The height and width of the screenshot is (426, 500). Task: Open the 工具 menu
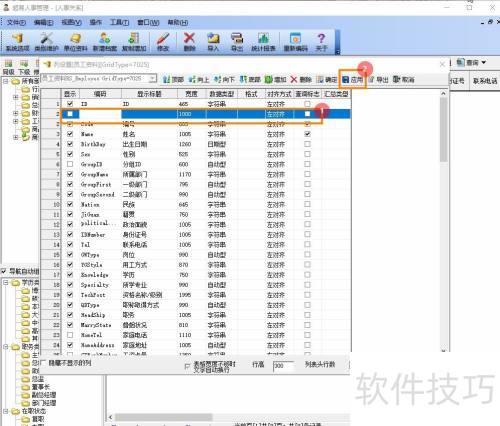click(x=120, y=23)
